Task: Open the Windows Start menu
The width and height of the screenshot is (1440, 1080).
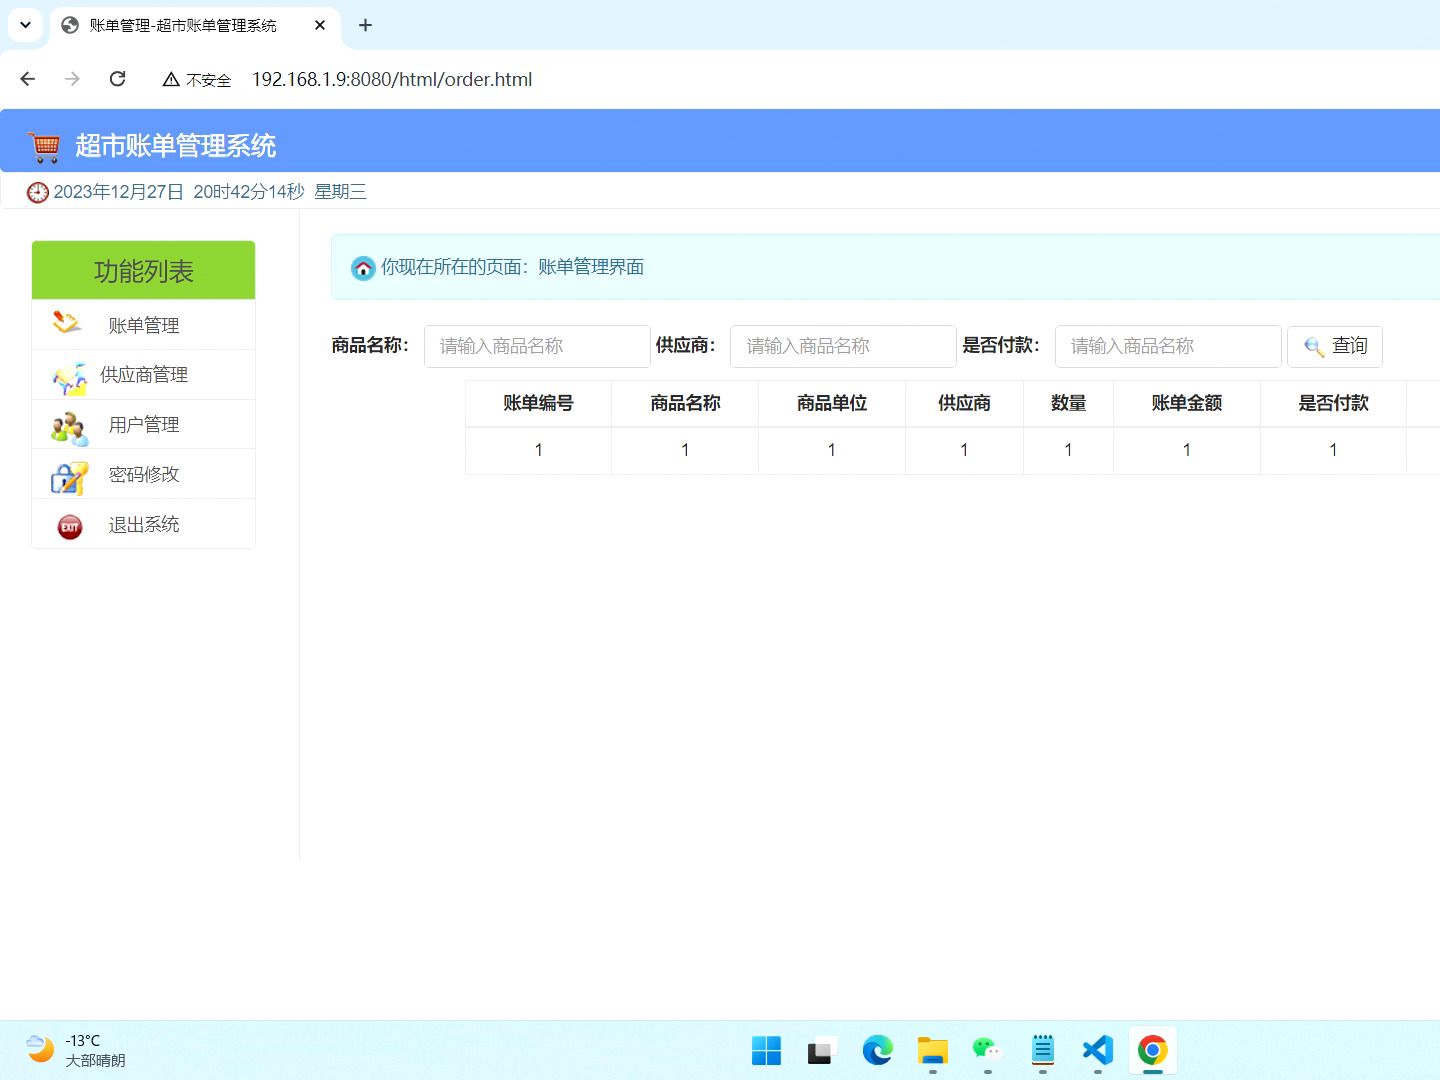Action: pos(766,1050)
